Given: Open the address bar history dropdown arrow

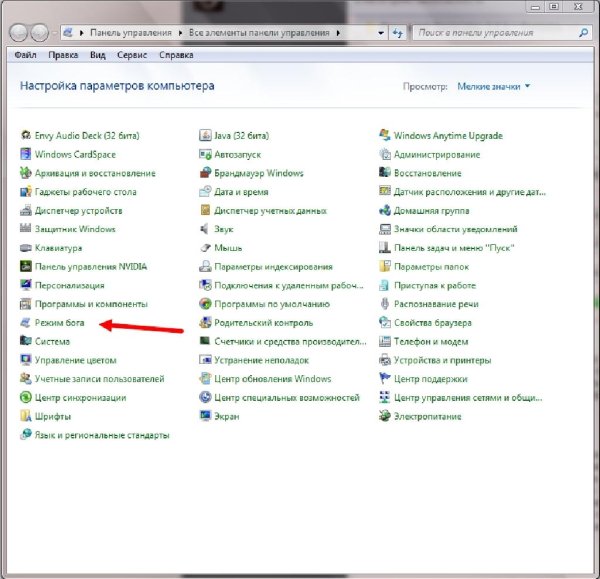Looking at the screenshot, I should tap(381, 33).
